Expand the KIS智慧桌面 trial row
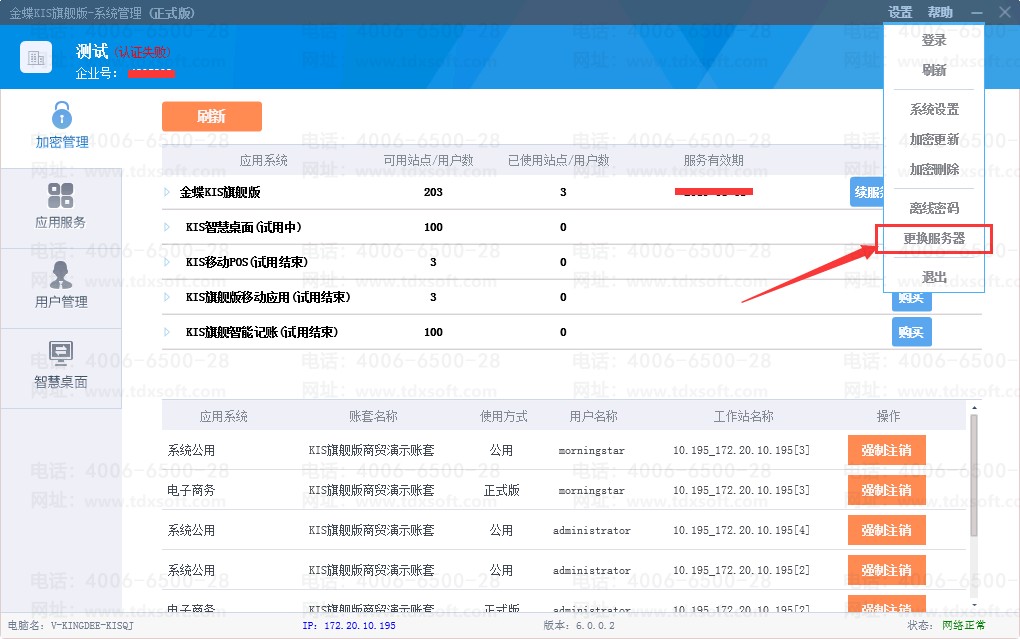Viewport: 1020px width, 639px height. click(x=167, y=227)
